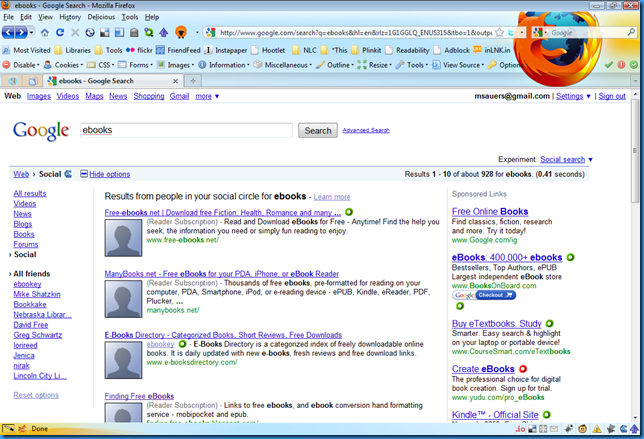The width and height of the screenshot is (644, 439).
Task: Expand the Google 'more' services dropdown
Action: (x=217, y=96)
